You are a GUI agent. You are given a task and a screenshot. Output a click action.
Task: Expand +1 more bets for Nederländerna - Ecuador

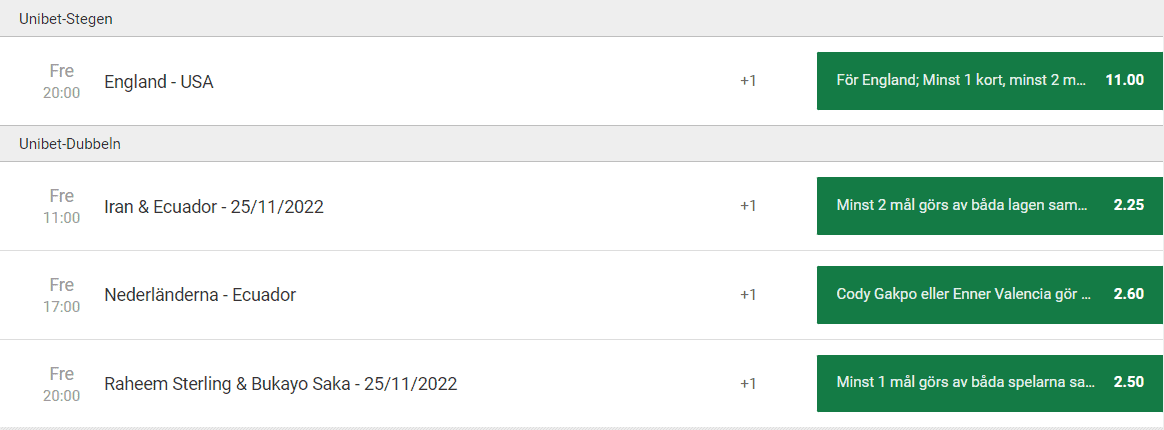click(x=748, y=295)
